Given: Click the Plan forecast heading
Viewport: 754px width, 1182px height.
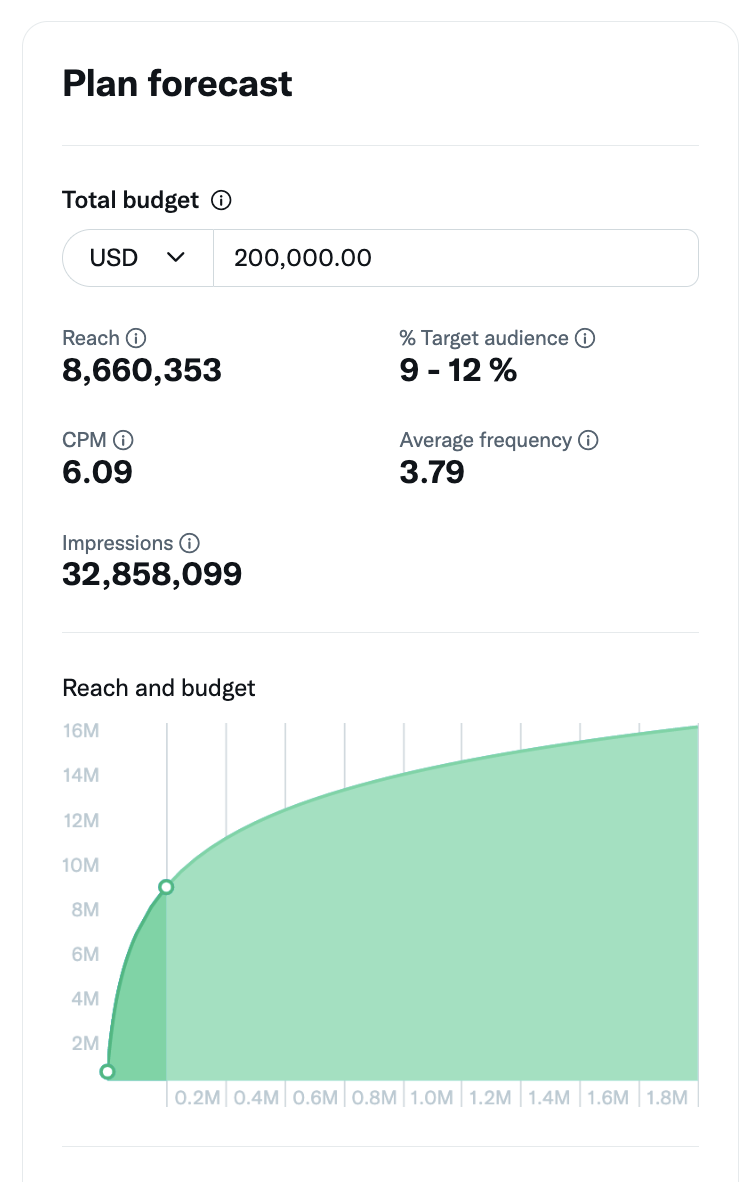Looking at the screenshot, I should 177,84.
